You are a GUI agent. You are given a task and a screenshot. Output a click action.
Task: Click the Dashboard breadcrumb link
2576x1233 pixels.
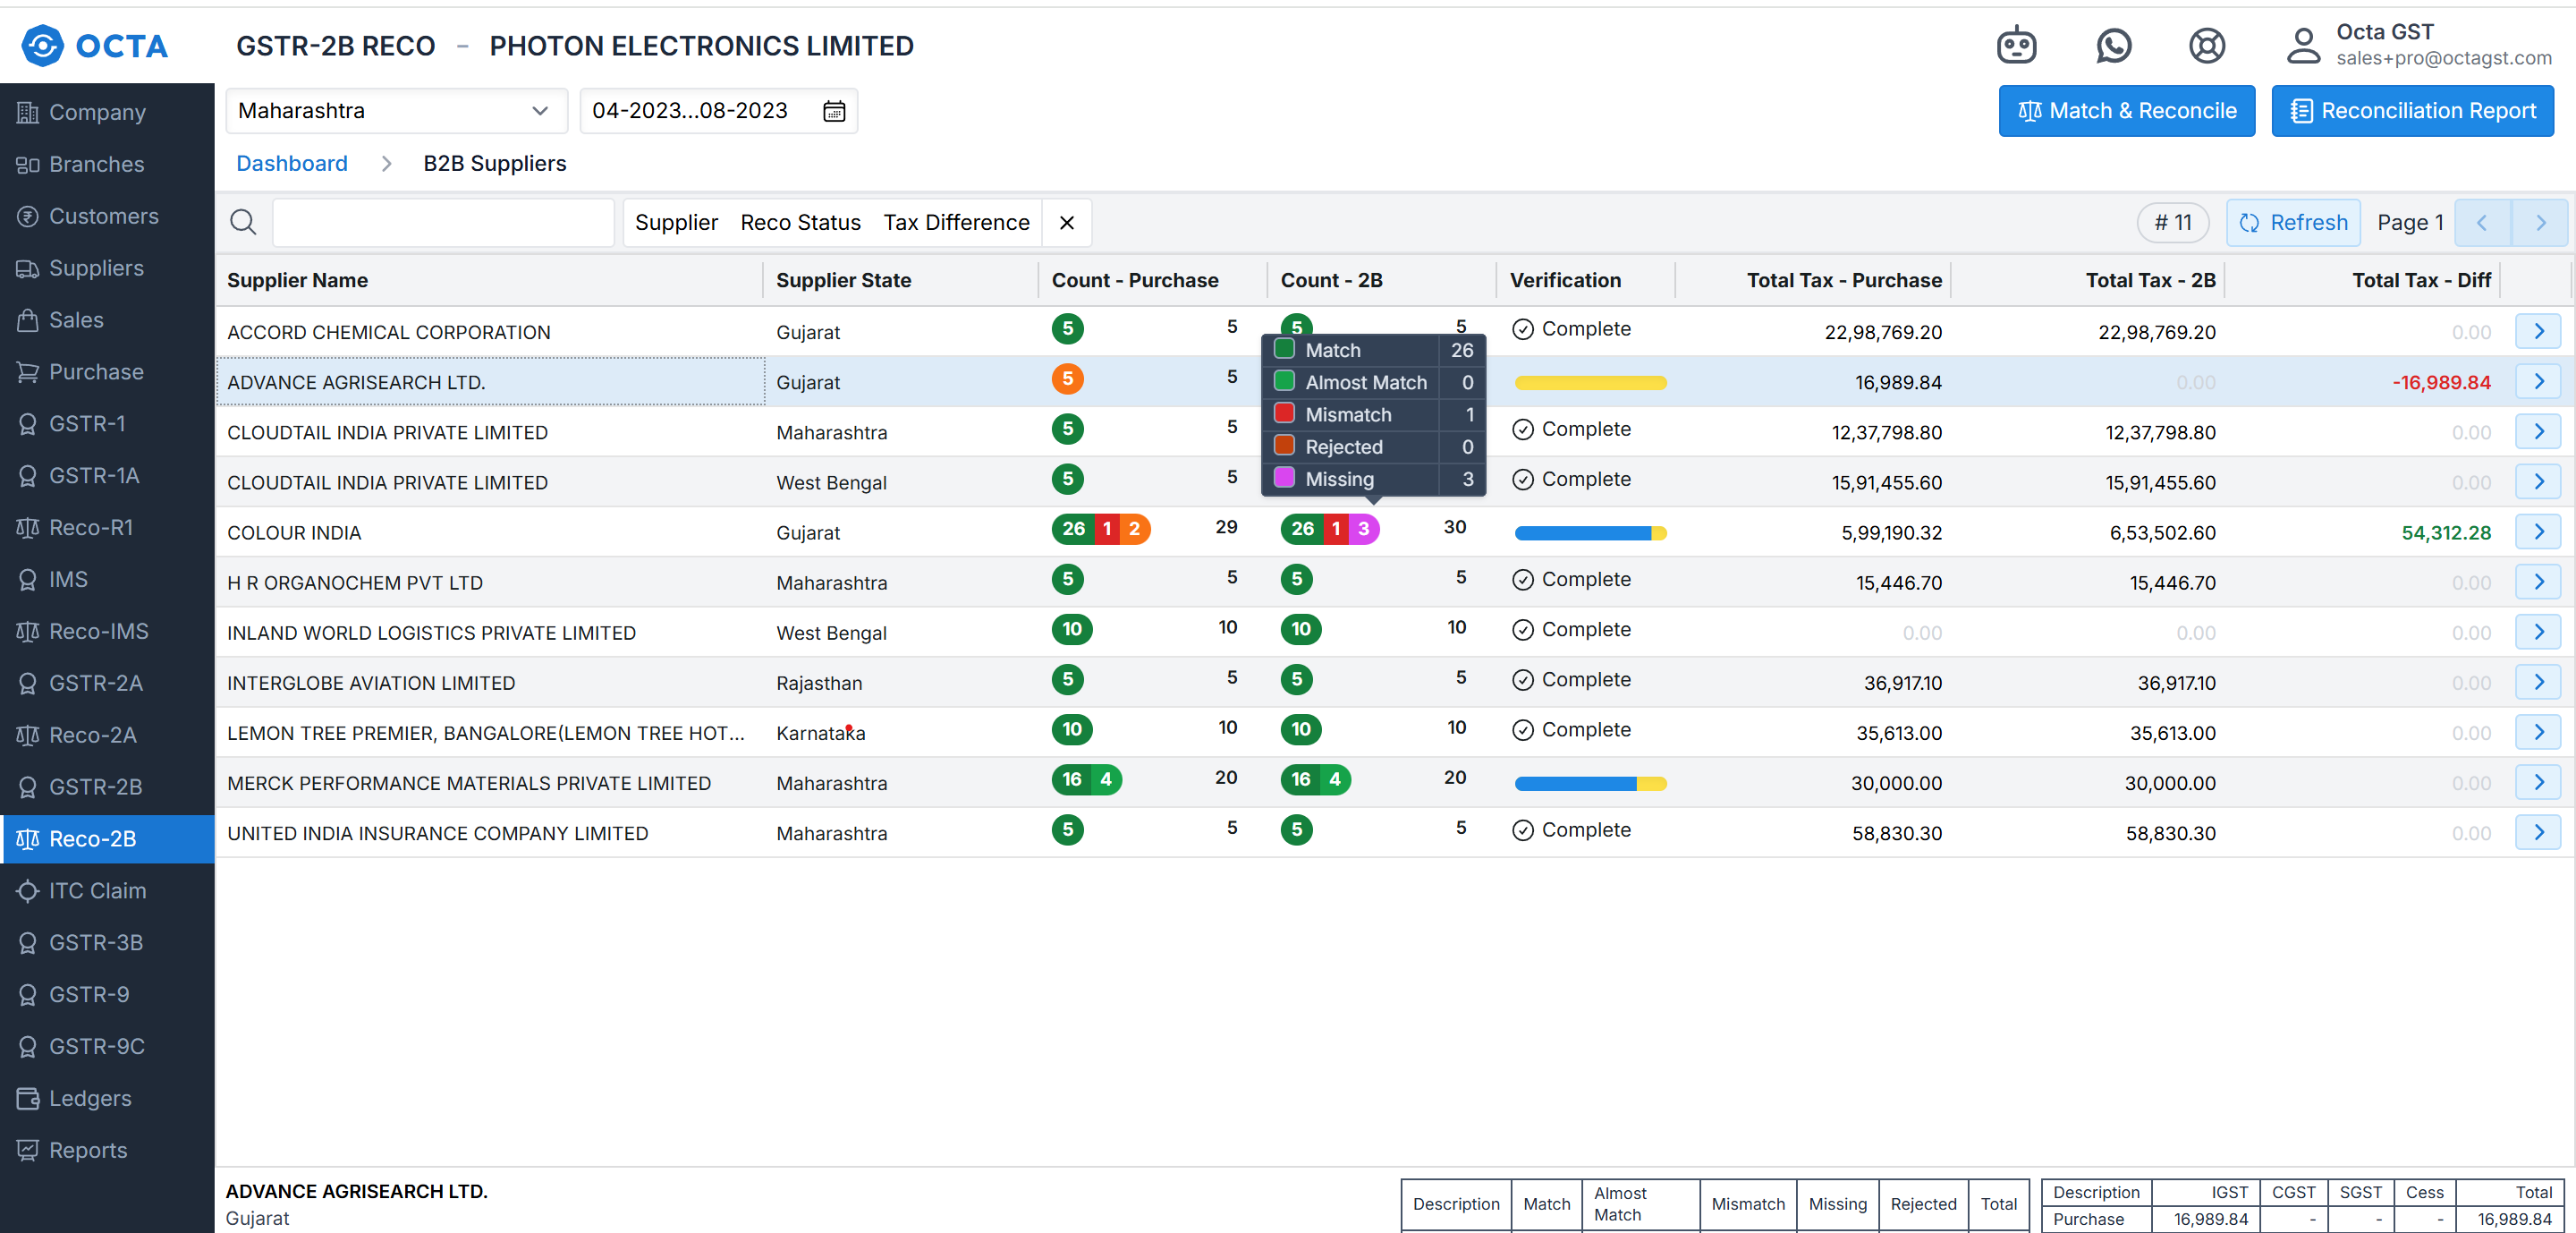pyautogui.click(x=292, y=163)
